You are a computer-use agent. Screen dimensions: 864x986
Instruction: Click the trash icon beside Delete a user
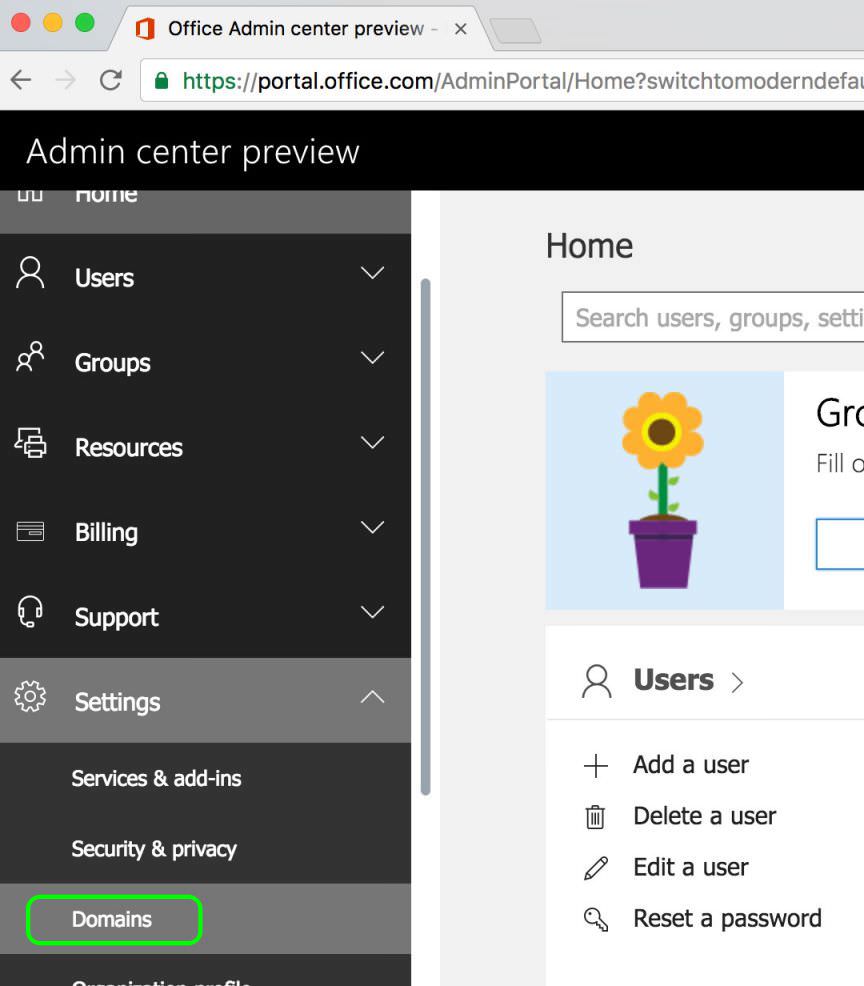pyautogui.click(x=595, y=817)
